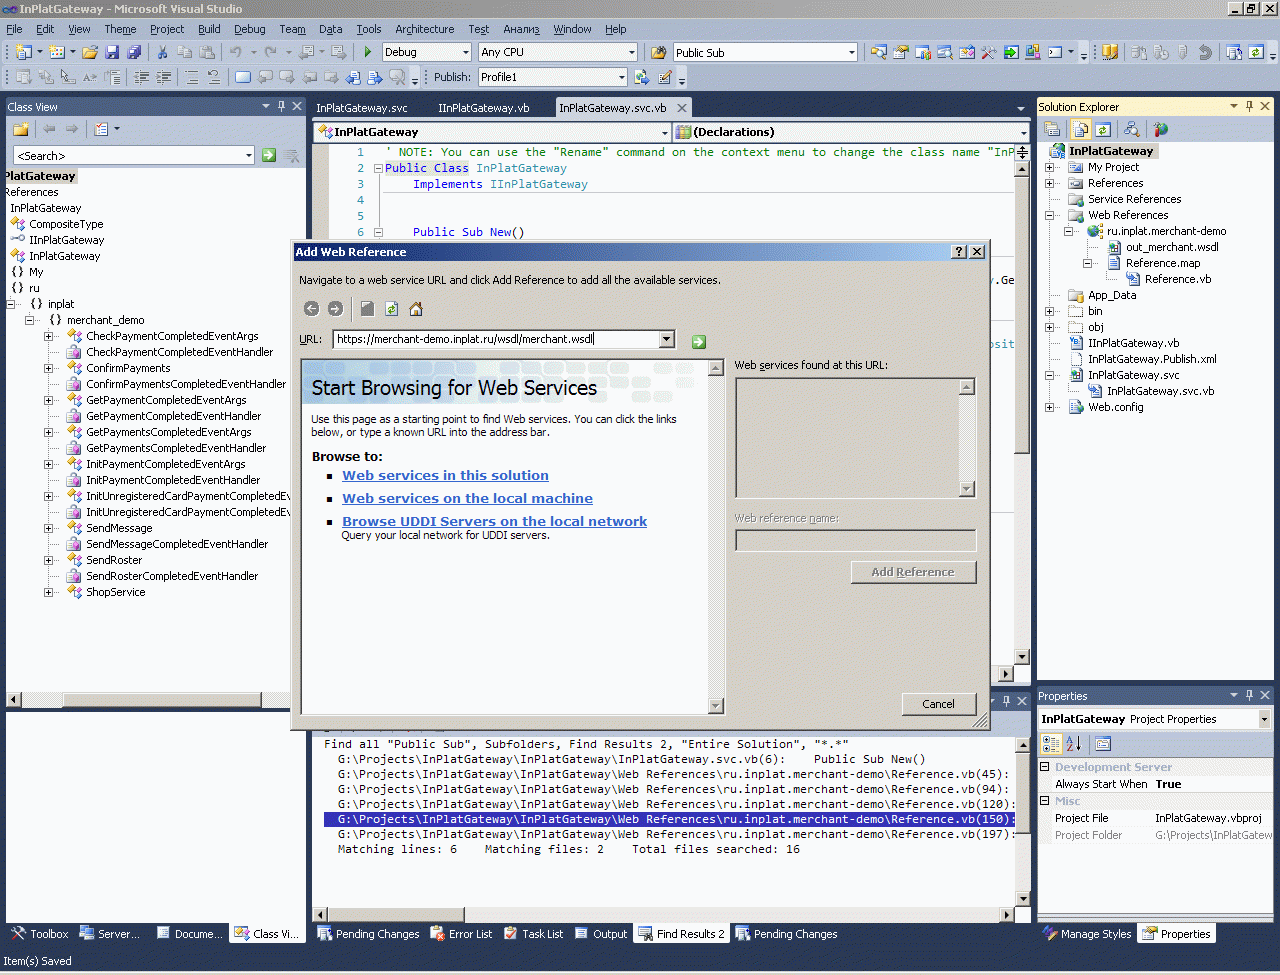The width and height of the screenshot is (1280, 975).
Task: Click the Save icon in the main toolbar
Action: click(112, 52)
